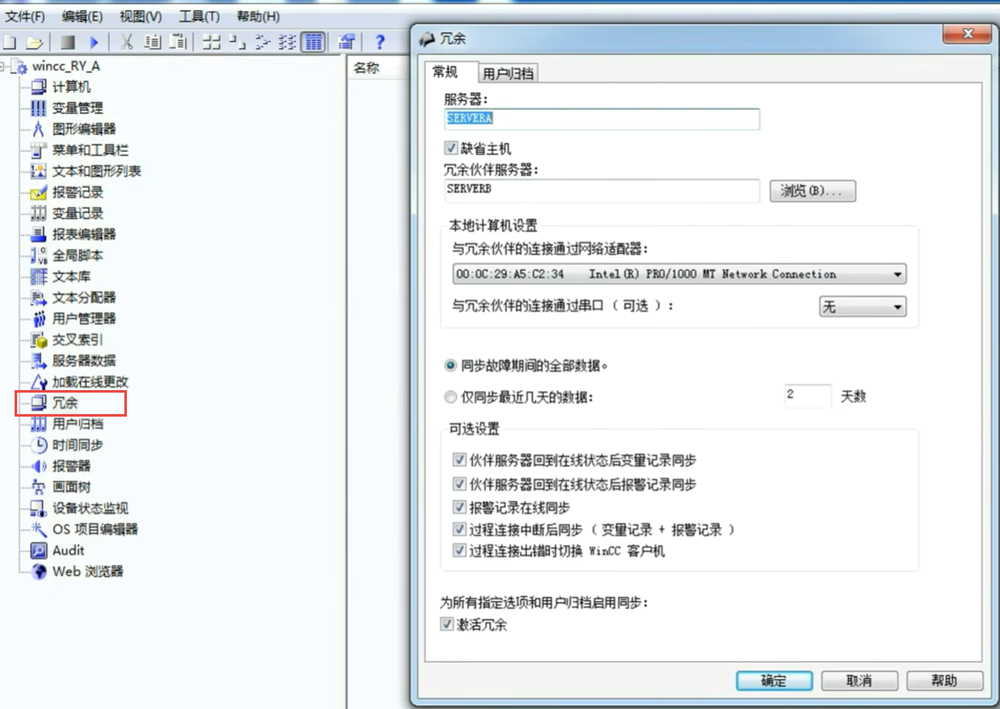Click the Deactivate runtime stop icon

67,42
